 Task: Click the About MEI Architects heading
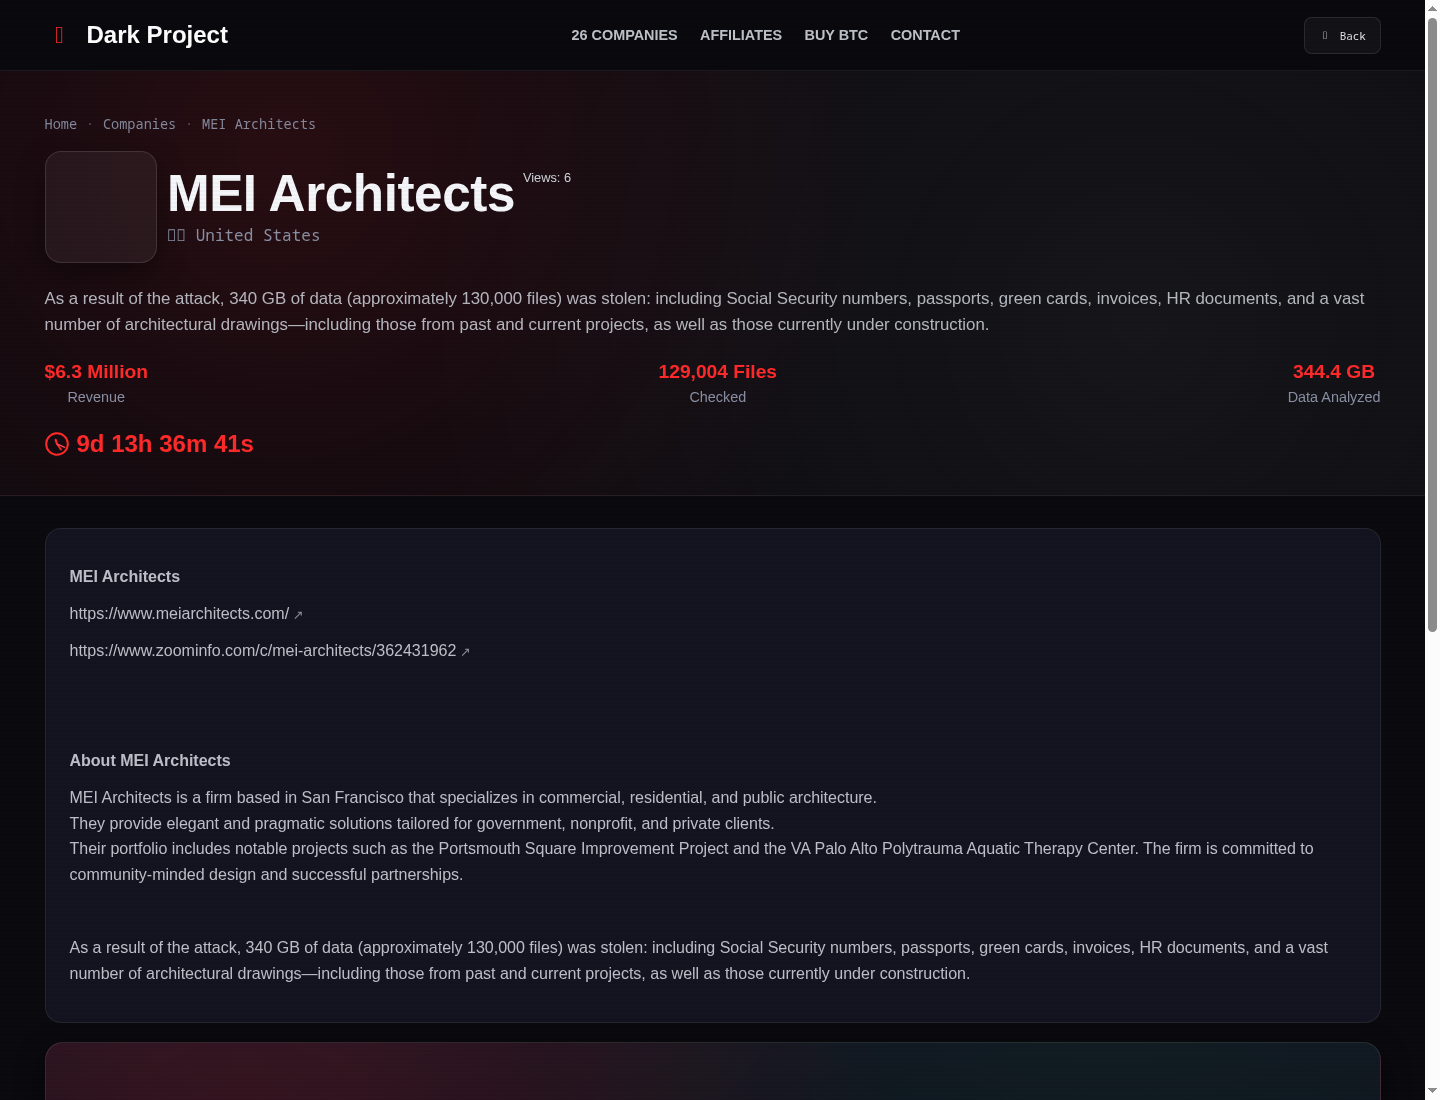click(150, 761)
